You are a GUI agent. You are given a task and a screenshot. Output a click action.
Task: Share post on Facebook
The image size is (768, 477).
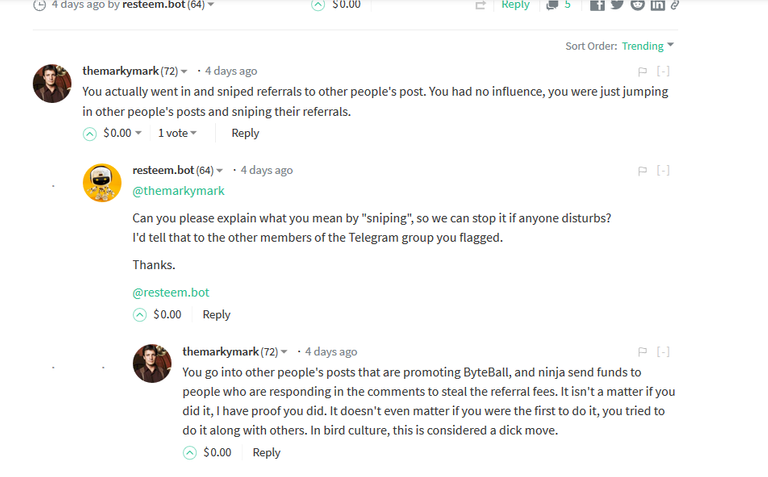click(x=597, y=5)
